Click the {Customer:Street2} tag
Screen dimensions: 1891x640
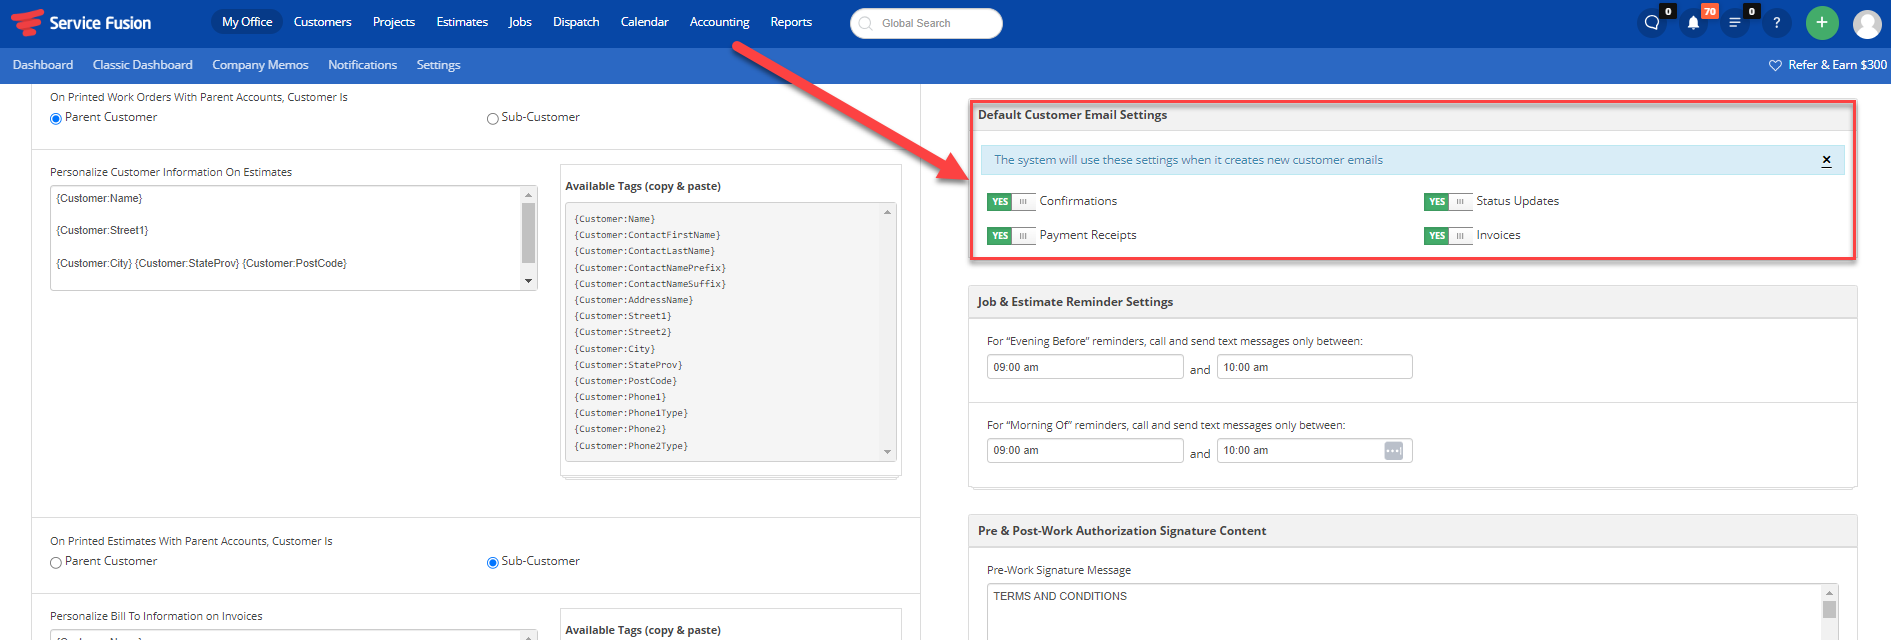623,332
